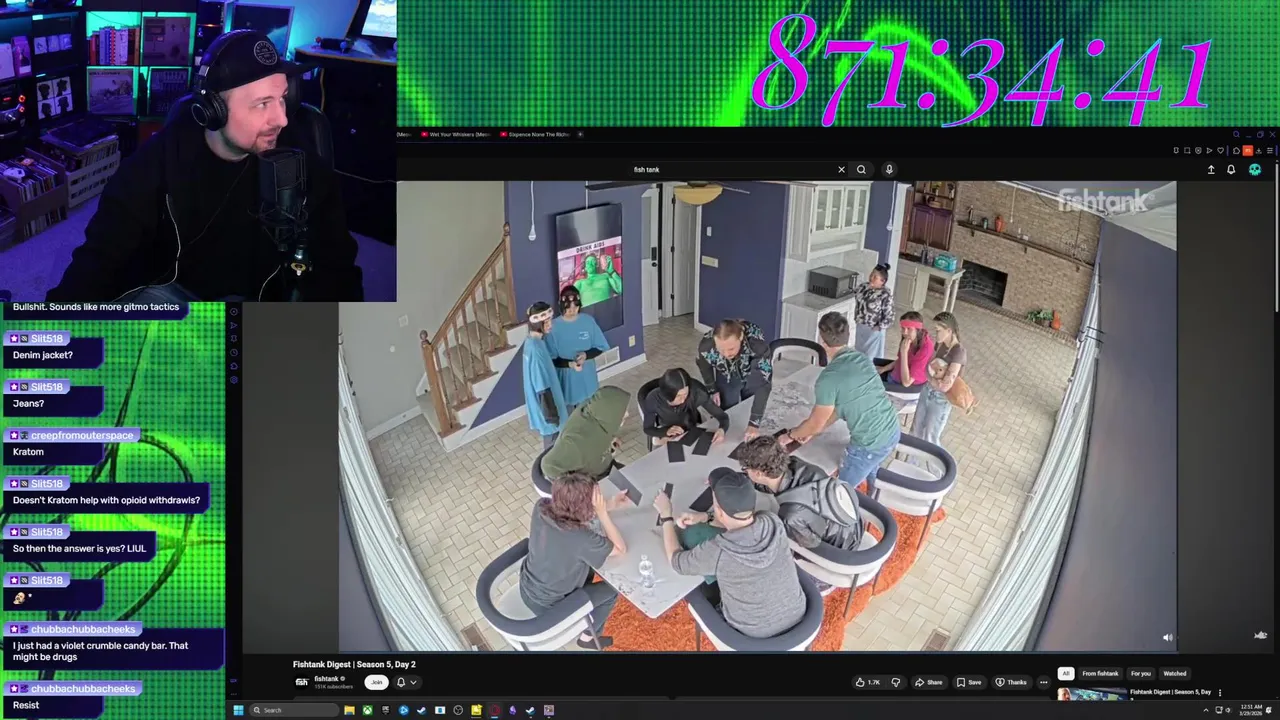This screenshot has width=1280, height=720.
Task: Click the icon at the video's lower-right corner
Action: 1261,635
